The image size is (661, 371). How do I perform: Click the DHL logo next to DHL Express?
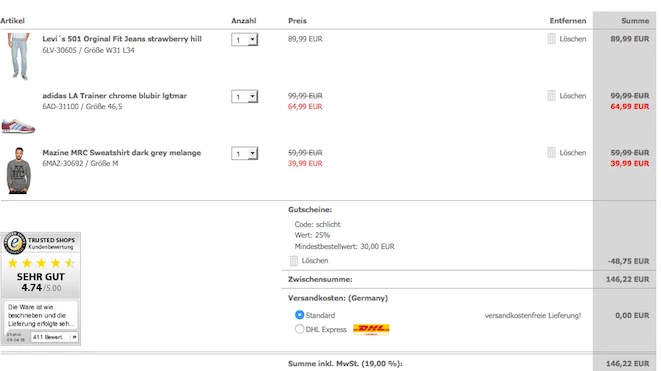[x=371, y=329]
